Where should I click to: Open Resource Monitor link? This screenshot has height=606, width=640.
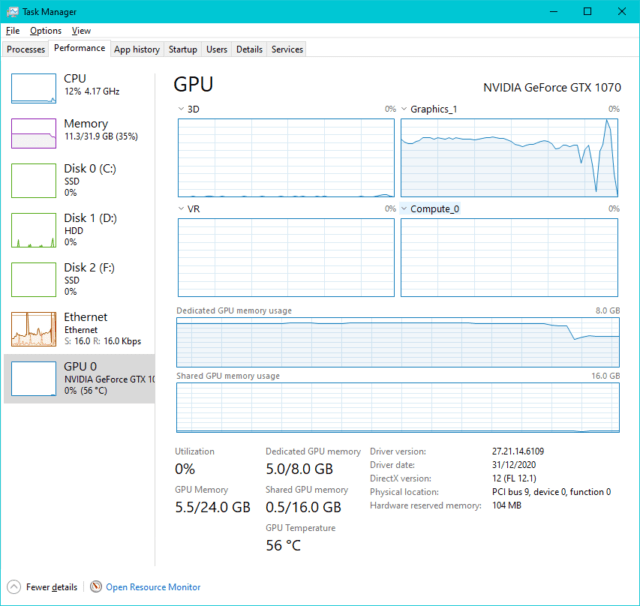153,587
